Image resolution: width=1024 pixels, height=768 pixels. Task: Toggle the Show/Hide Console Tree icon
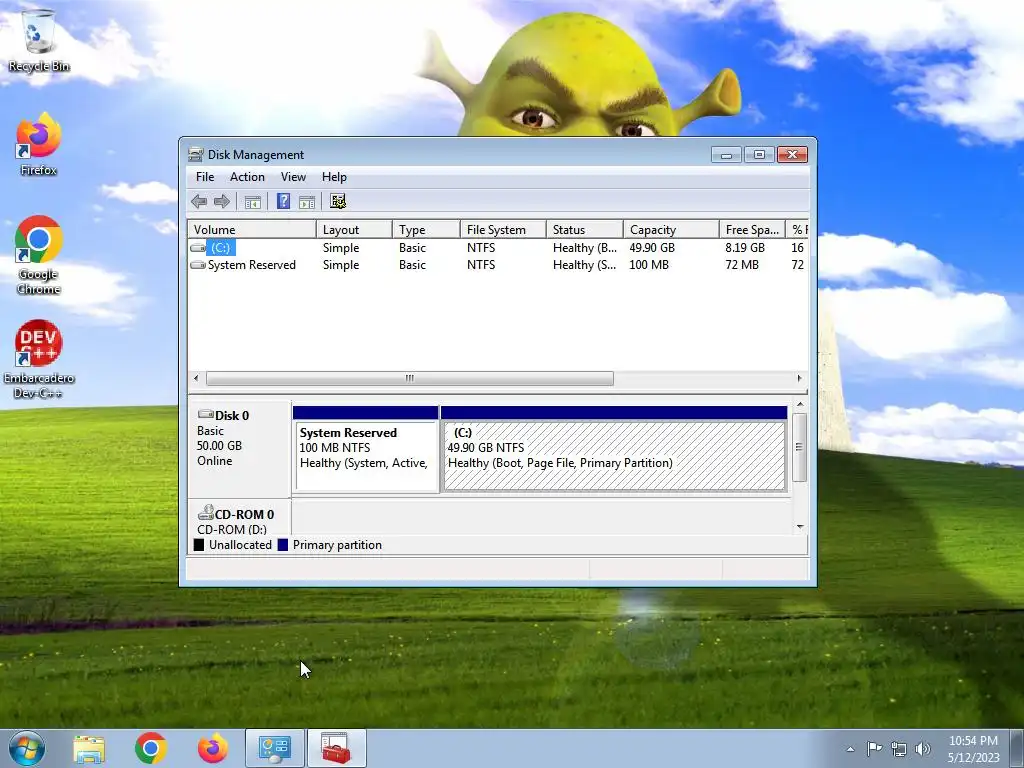click(x=253, y=202)
